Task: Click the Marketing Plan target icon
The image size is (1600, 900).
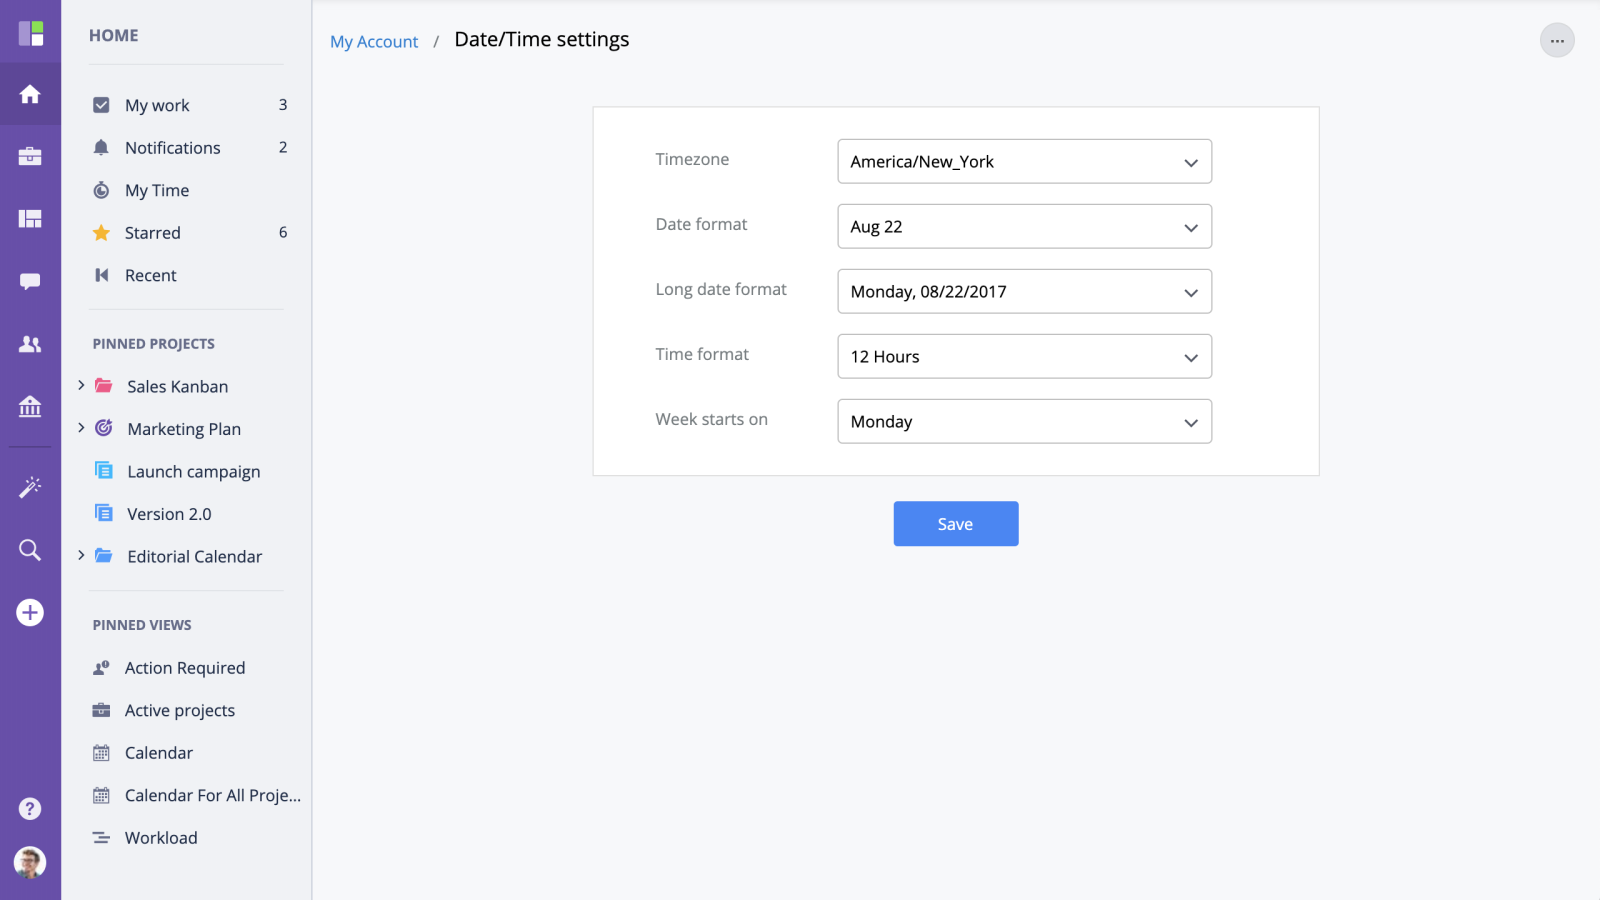Action: tap(103, 428)
